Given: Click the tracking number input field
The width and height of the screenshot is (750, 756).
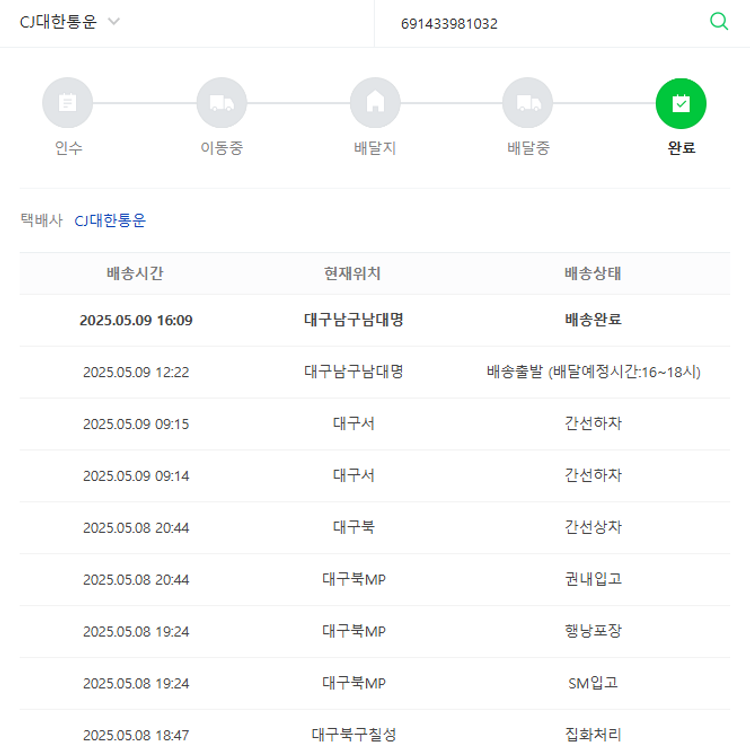Looking at the screenshot, I should [540, 23].
